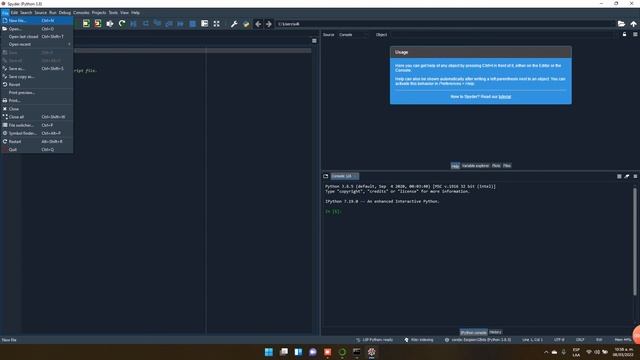This screenshot has height=360, width=640.
Task: Click the conda environment status bar entry
Action: point(478,340)
